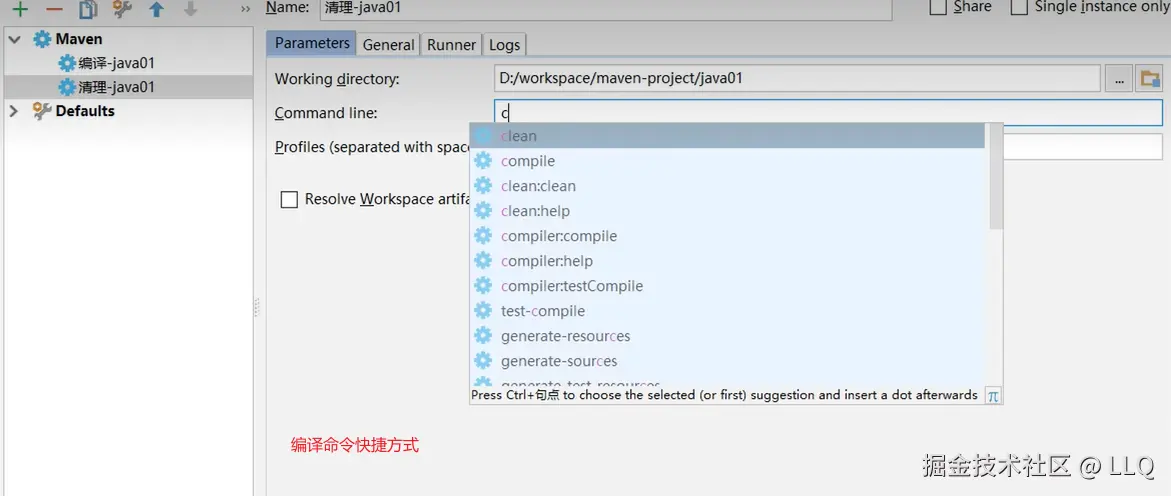Open the Parameters tab
This screenshot has height=496, width=1171.
tap(312, 43)
